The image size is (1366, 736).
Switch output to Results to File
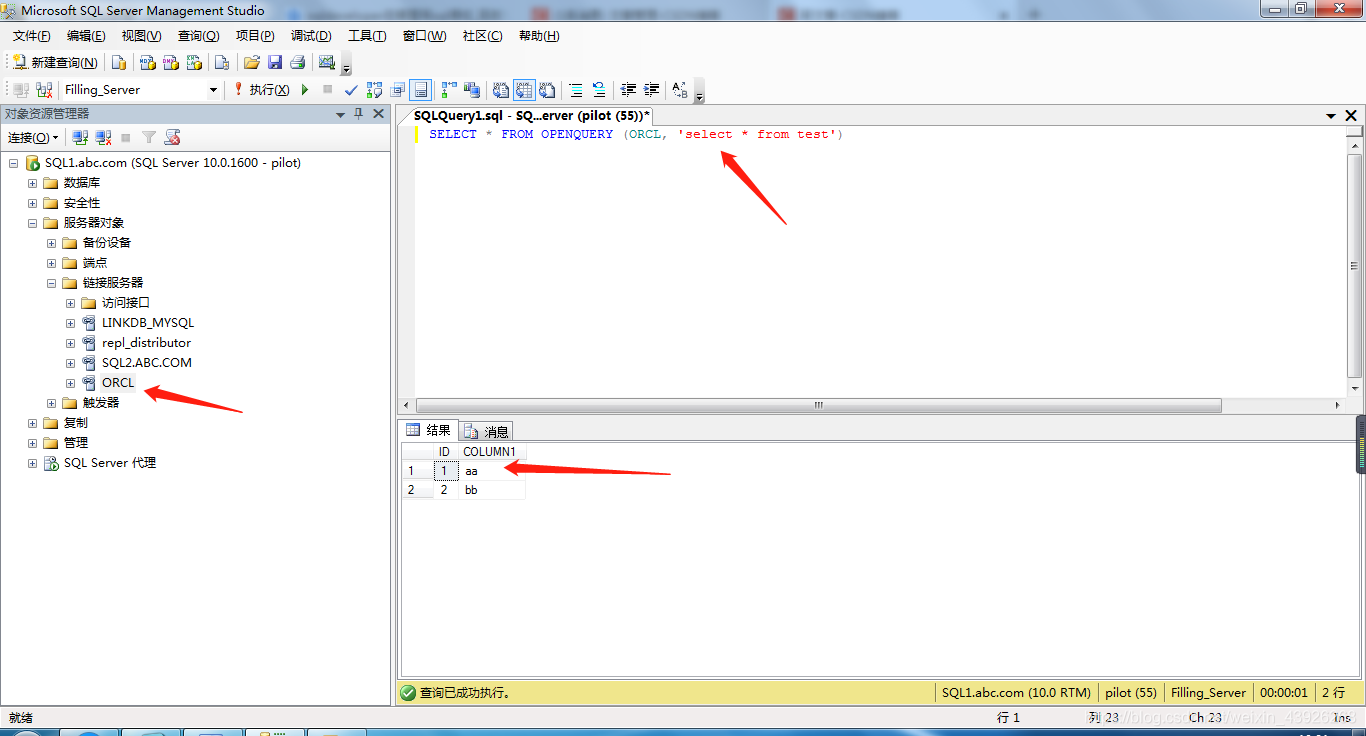pos(547,90)
